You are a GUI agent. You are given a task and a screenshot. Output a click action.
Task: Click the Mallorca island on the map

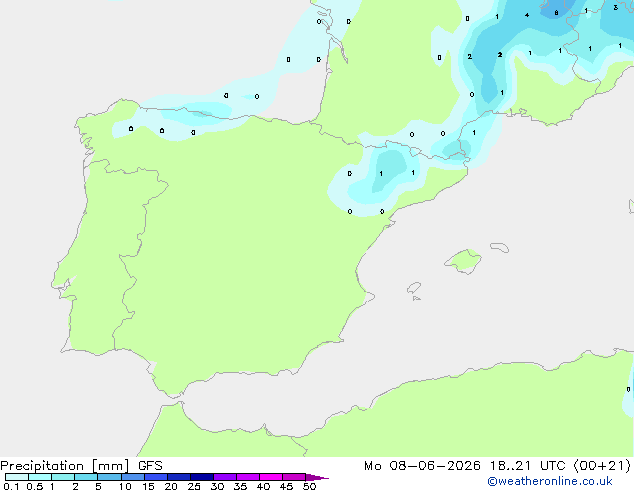463,262
